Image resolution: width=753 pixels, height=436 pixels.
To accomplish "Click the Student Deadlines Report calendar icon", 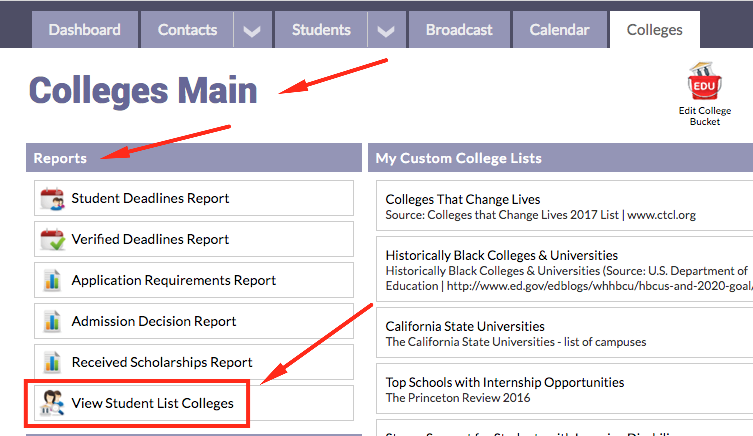I will pyautogui.click(x=52, y=198).
